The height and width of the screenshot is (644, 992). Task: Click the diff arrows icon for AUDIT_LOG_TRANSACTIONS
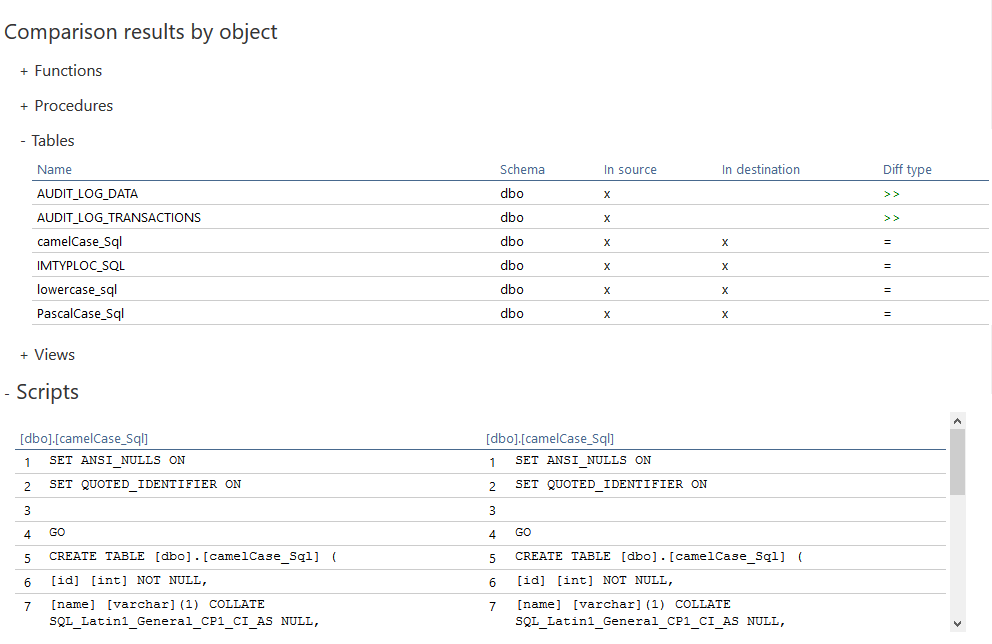pos(891,218)
